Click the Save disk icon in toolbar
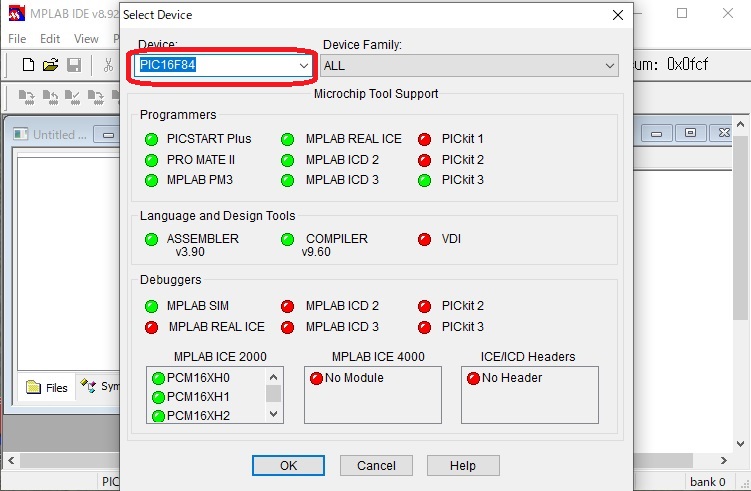 (74, 65)
